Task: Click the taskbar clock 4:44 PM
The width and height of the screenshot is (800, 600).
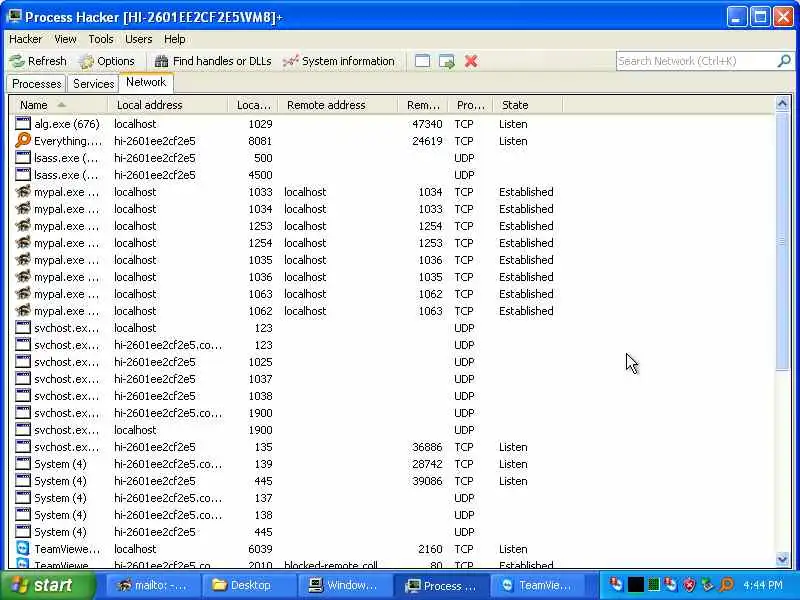Action: (763, 585)
